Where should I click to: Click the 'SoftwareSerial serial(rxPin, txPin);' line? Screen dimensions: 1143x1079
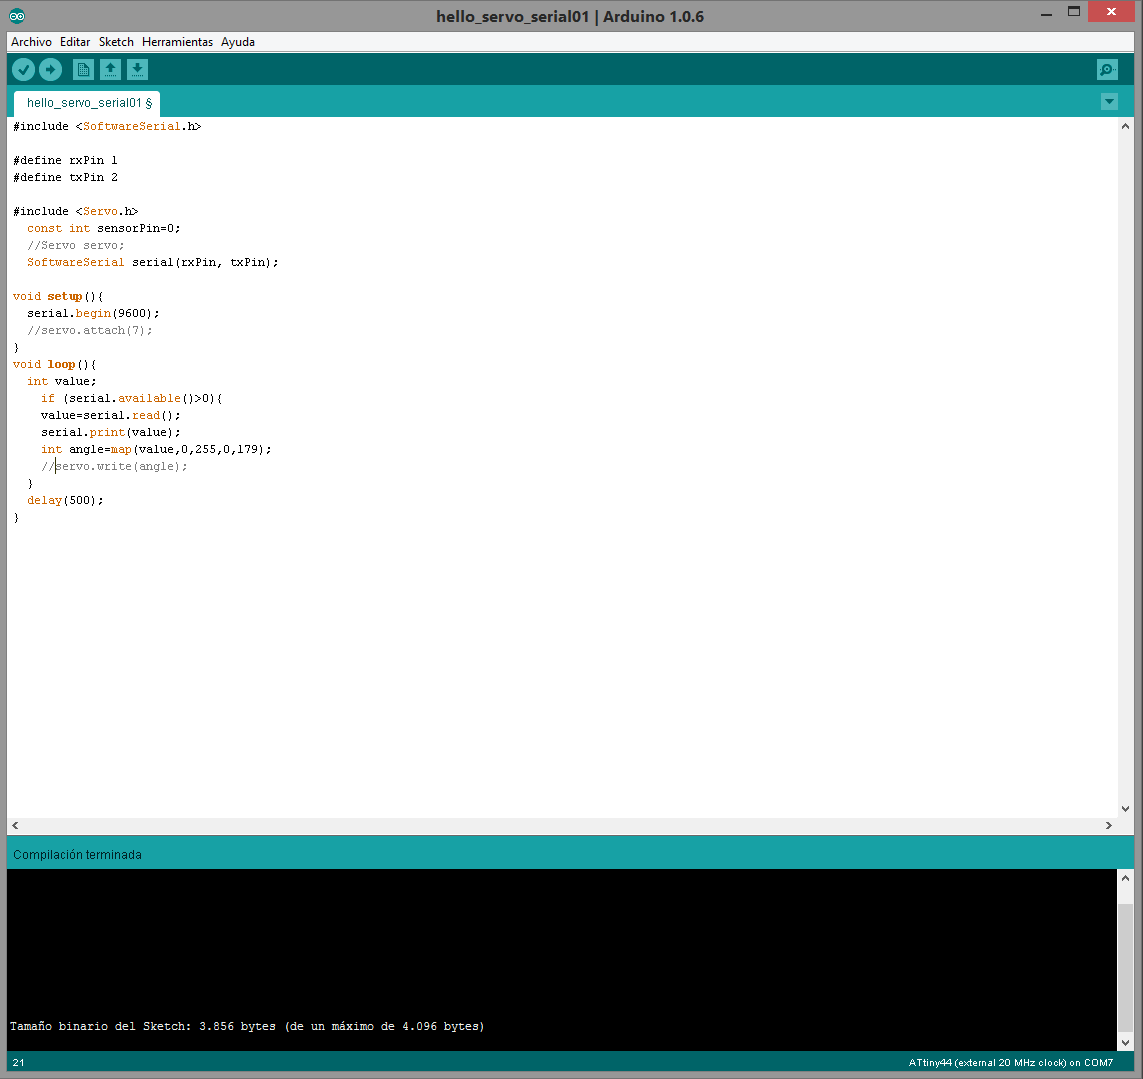[153, 262]
